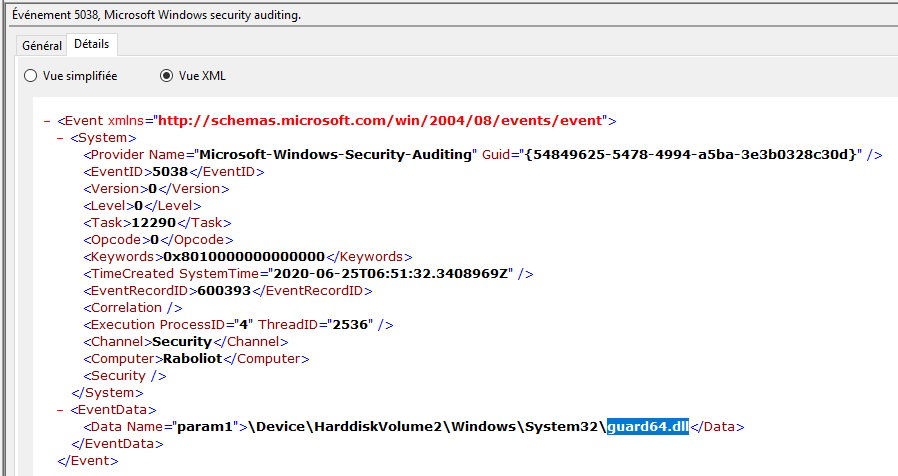The width and height of the screenshot is (898, 476).
Task: Click the Microsoft-Windows-Security-Auditing provider name
Action: tap(335, 155)
